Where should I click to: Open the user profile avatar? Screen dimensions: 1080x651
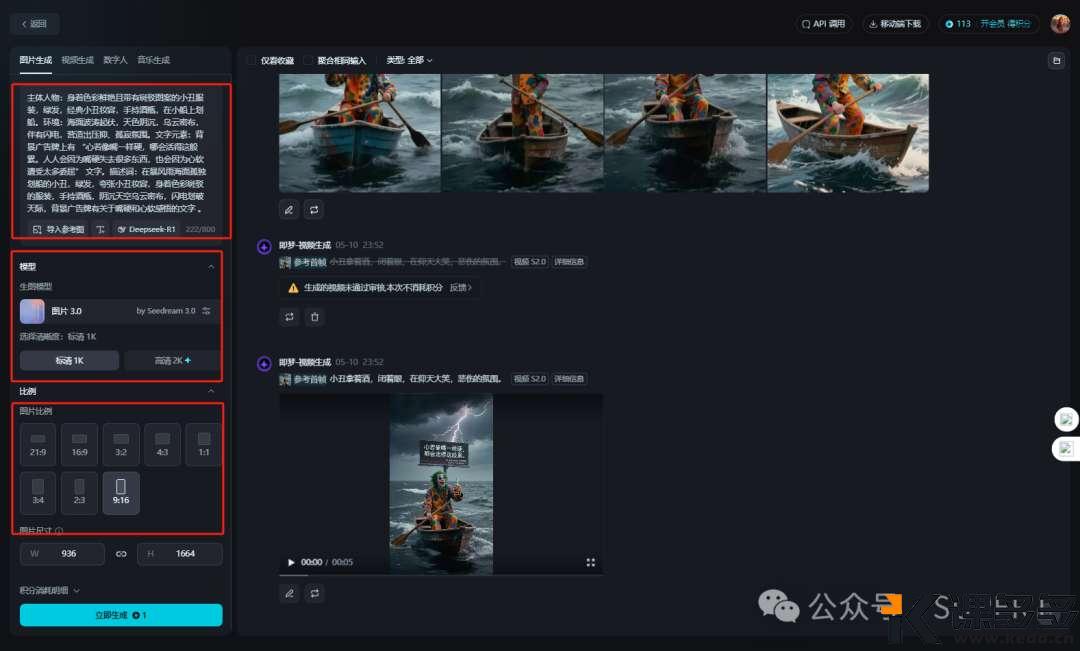1060,24
